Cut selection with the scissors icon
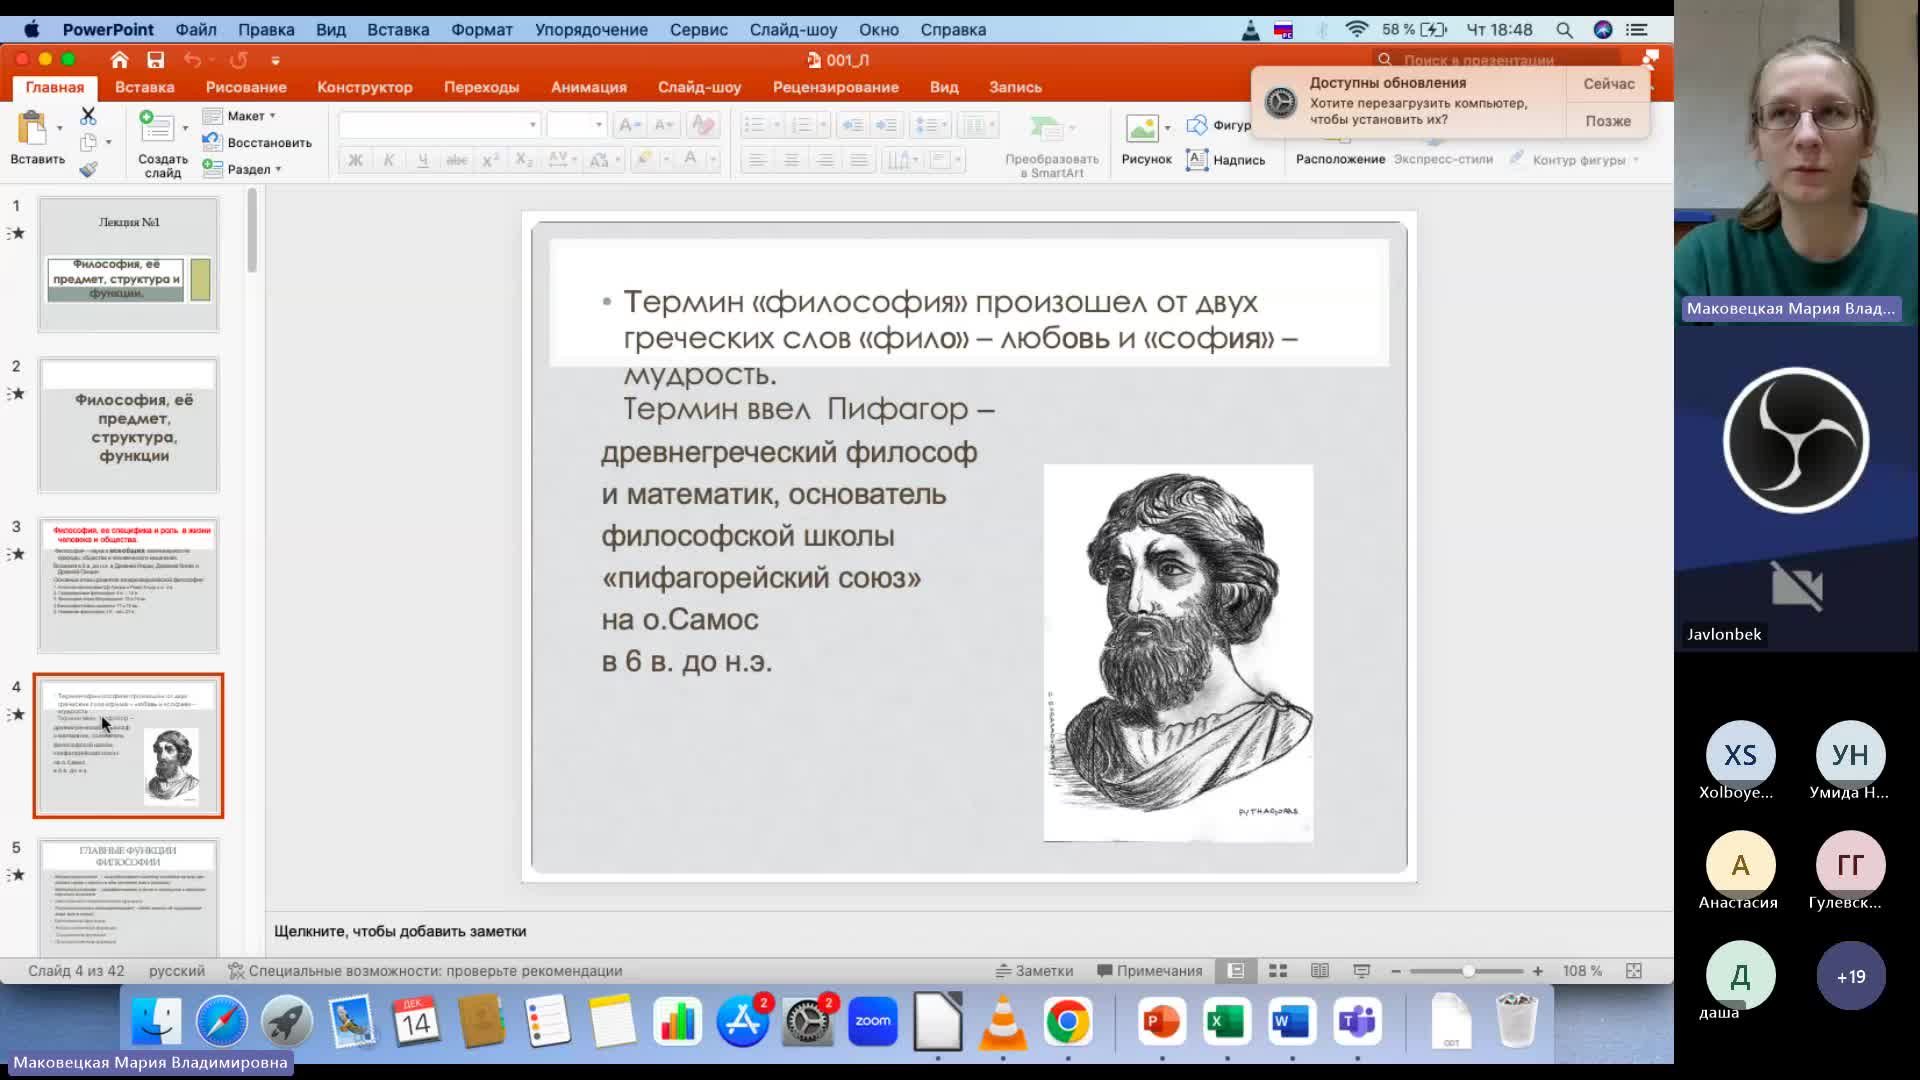Screen dimensions: 1920x1080 (88, 116)
